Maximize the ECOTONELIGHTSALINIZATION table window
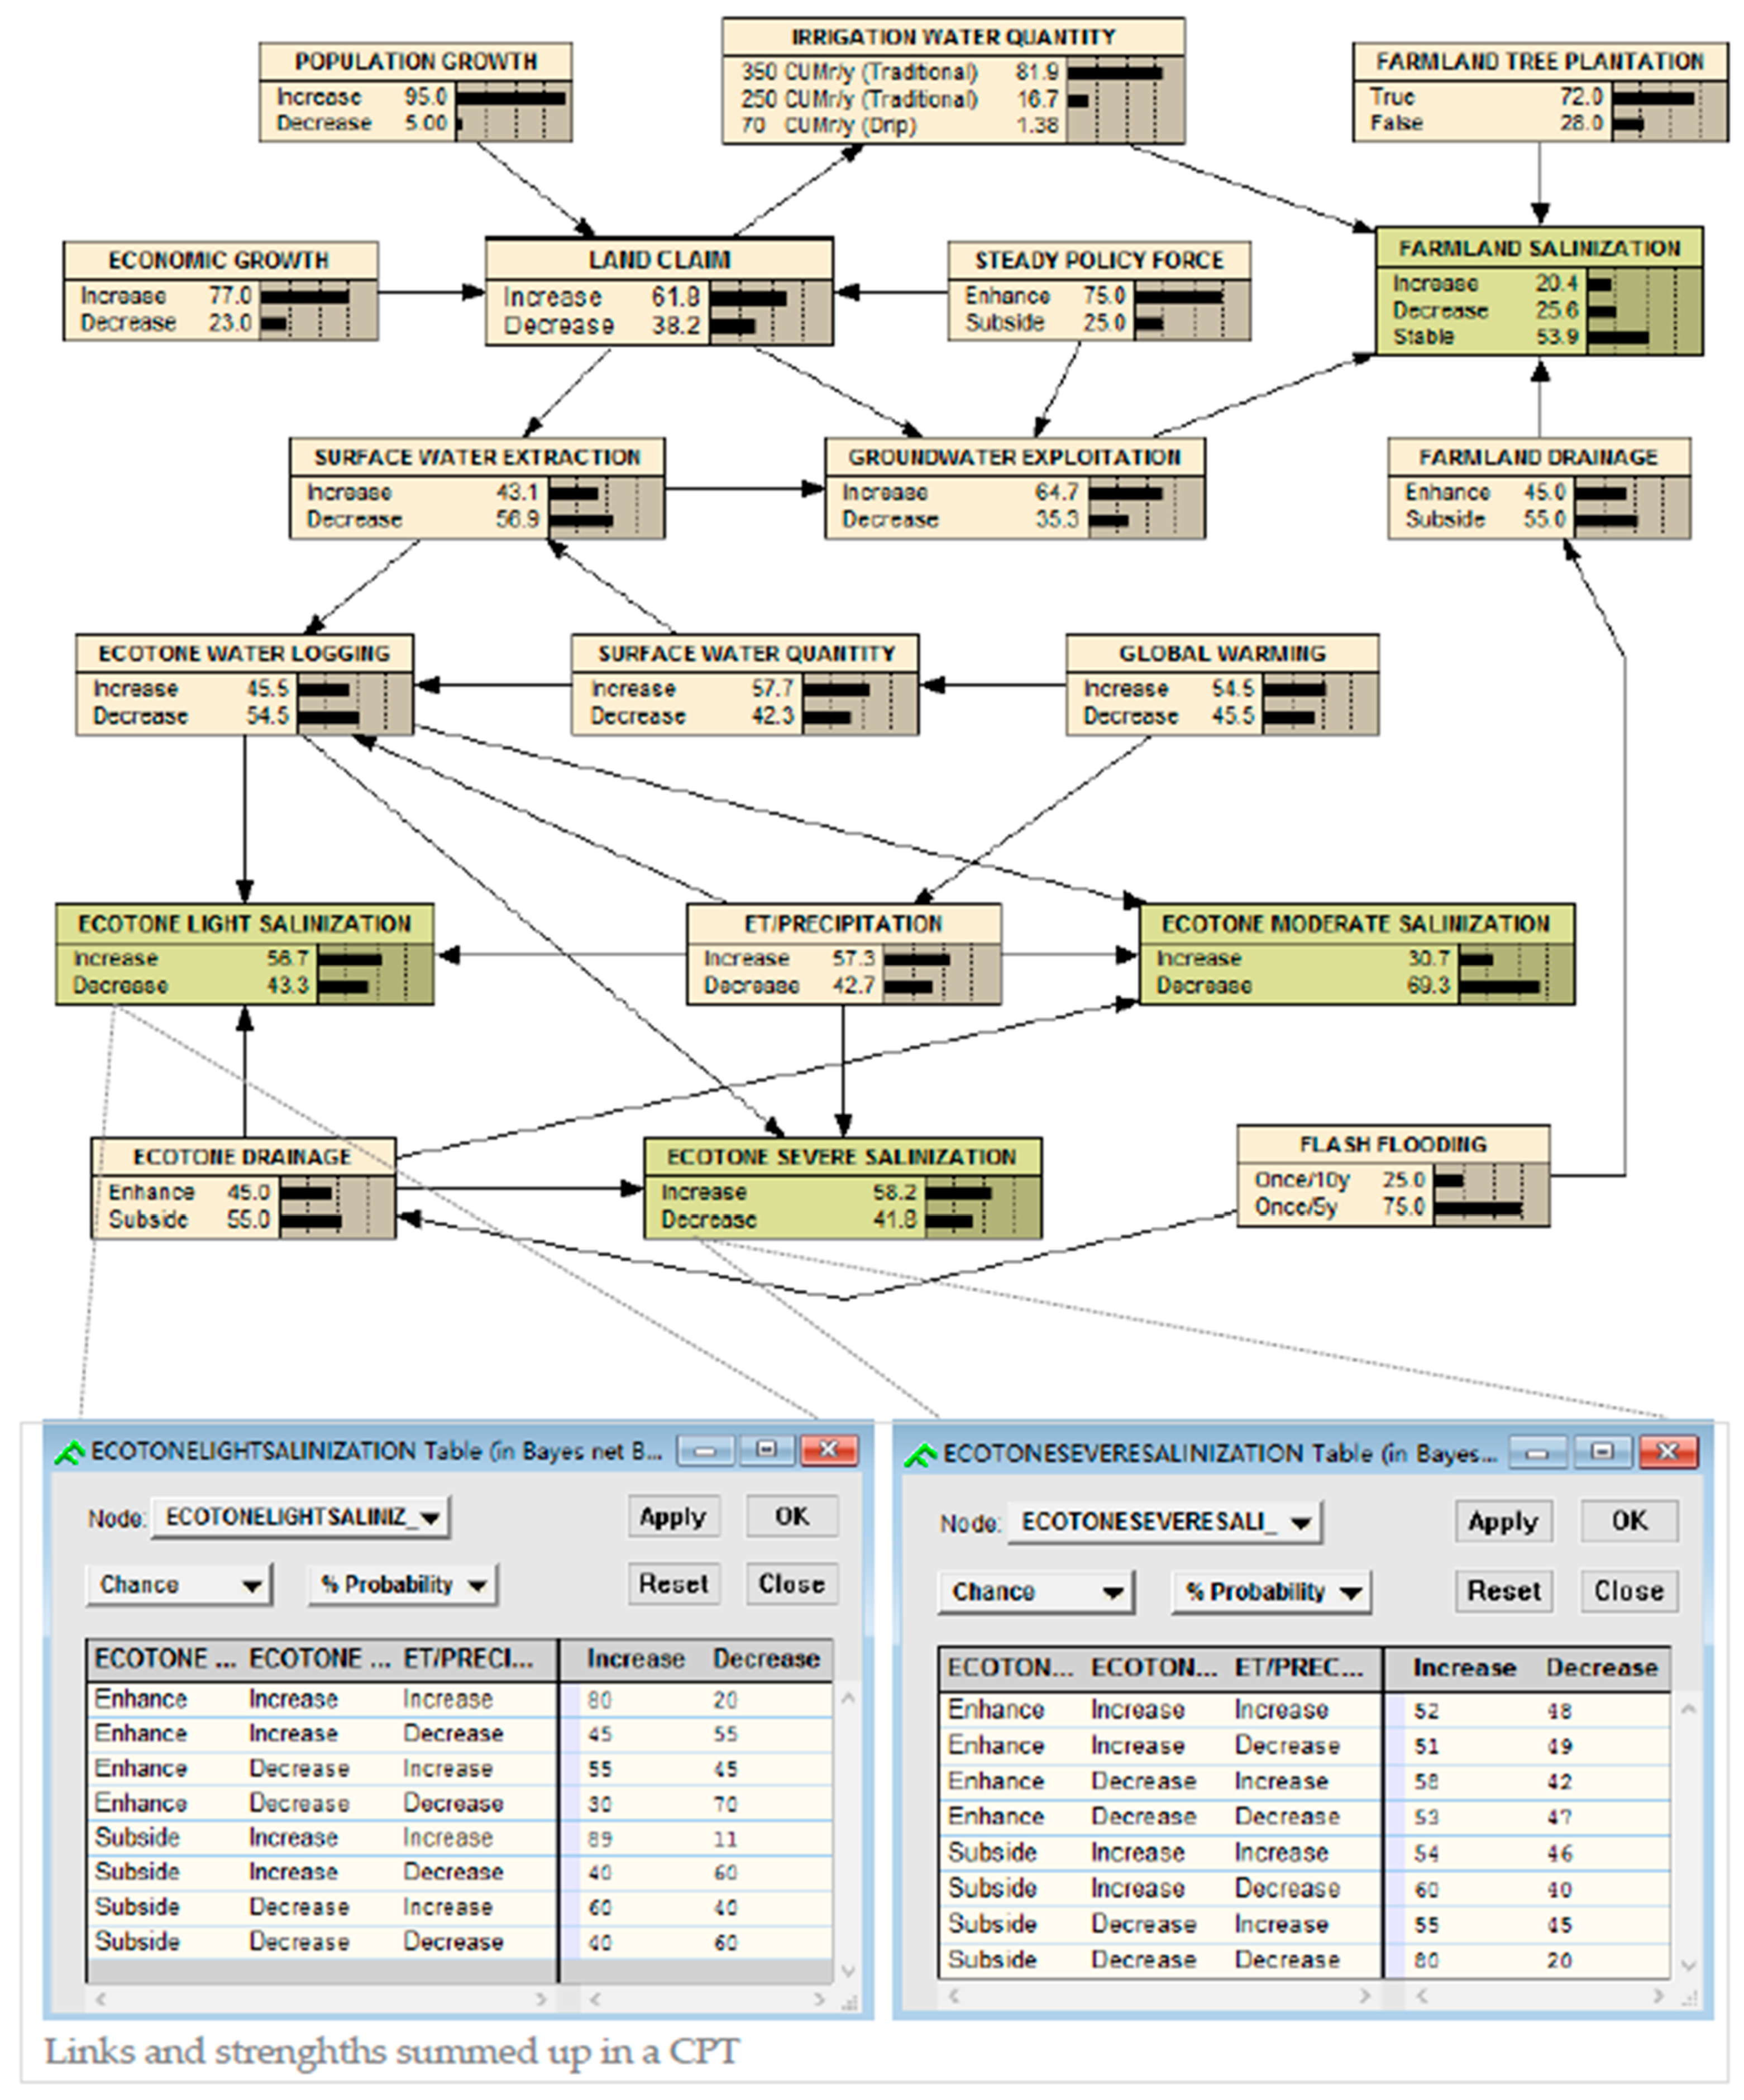The width and height of the screenshot is (1744, 2100). pyautogui.click(x=767, y=1451)
